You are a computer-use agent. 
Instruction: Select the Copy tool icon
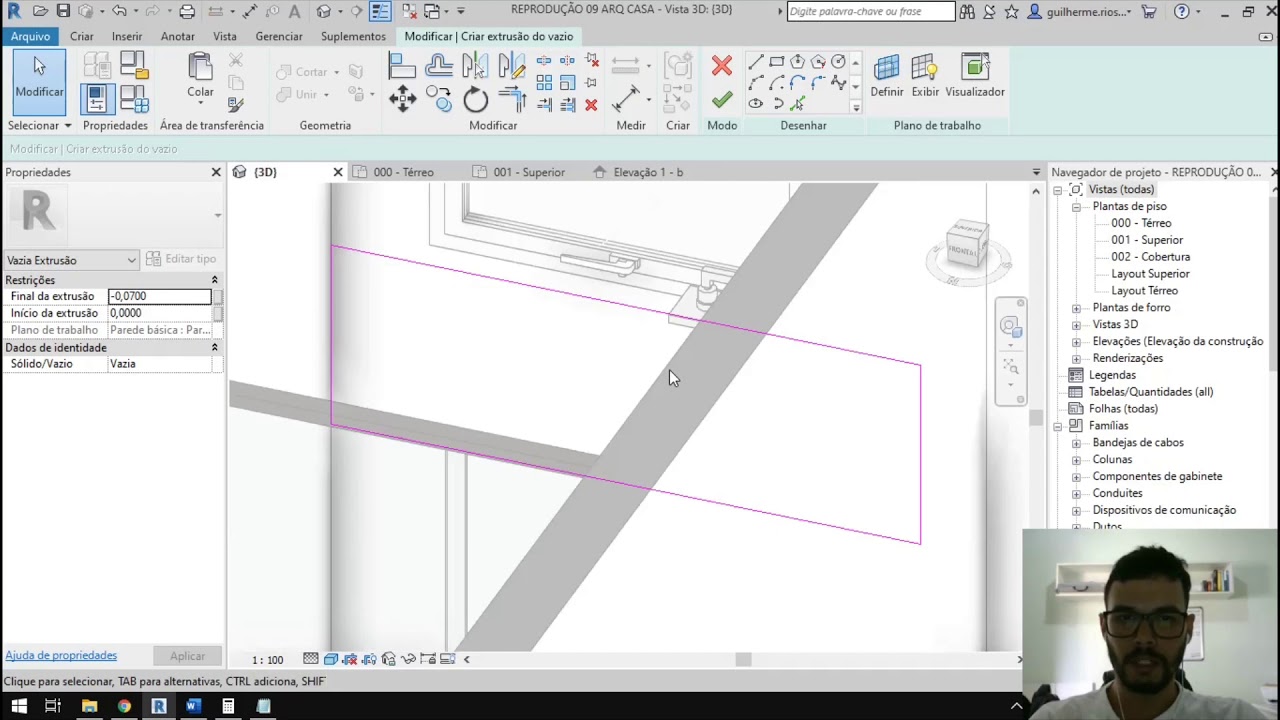click(x=439, y=98)
